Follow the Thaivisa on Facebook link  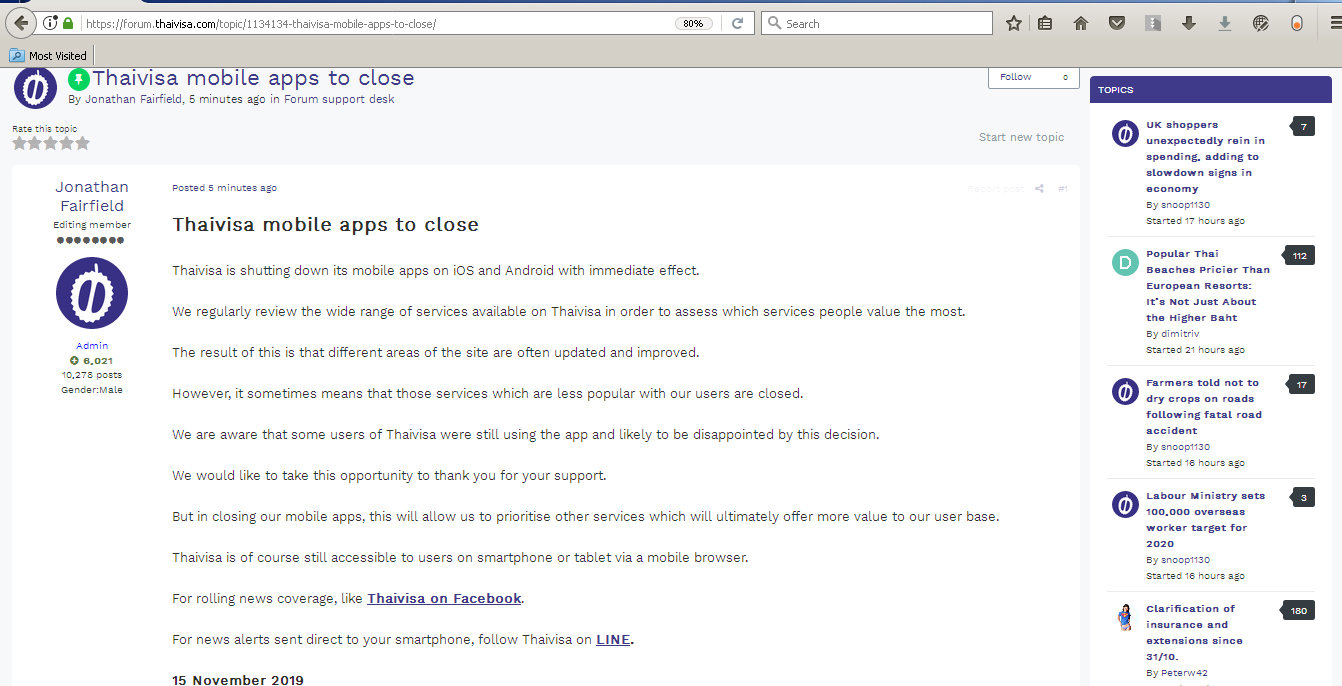pos(444,599)
